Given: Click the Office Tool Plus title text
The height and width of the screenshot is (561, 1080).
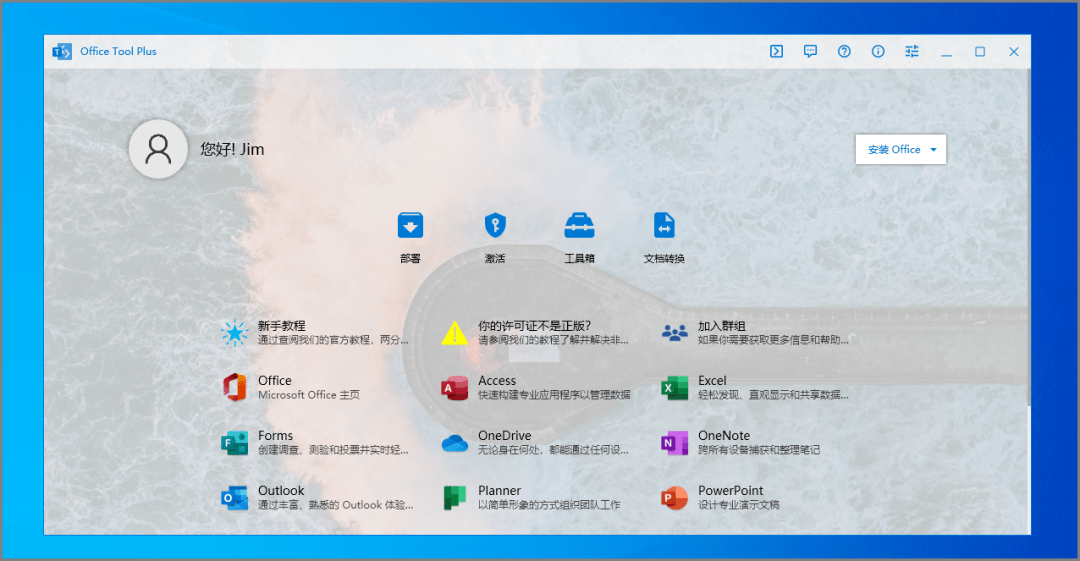Looking at the screenshot, I should [118, 51].
